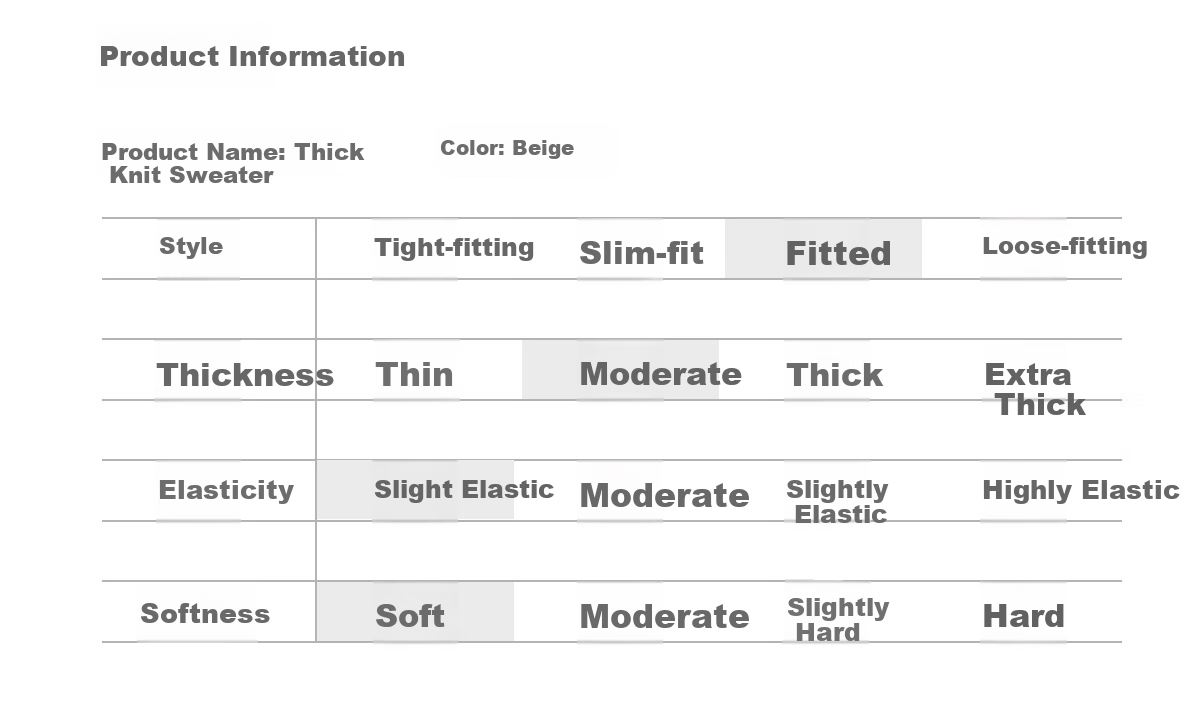Click the Product Information heading

252,57
